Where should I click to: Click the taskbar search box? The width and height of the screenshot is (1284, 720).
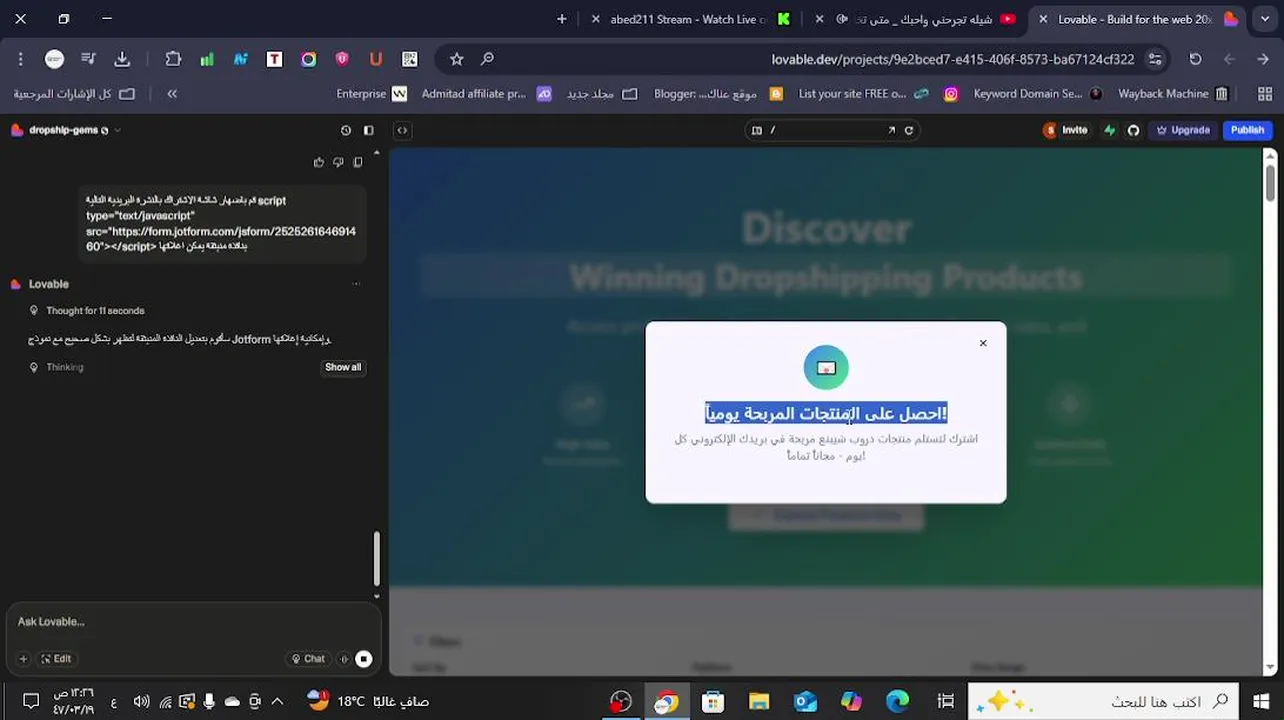pyautogui.click(x=1105, y=701)
